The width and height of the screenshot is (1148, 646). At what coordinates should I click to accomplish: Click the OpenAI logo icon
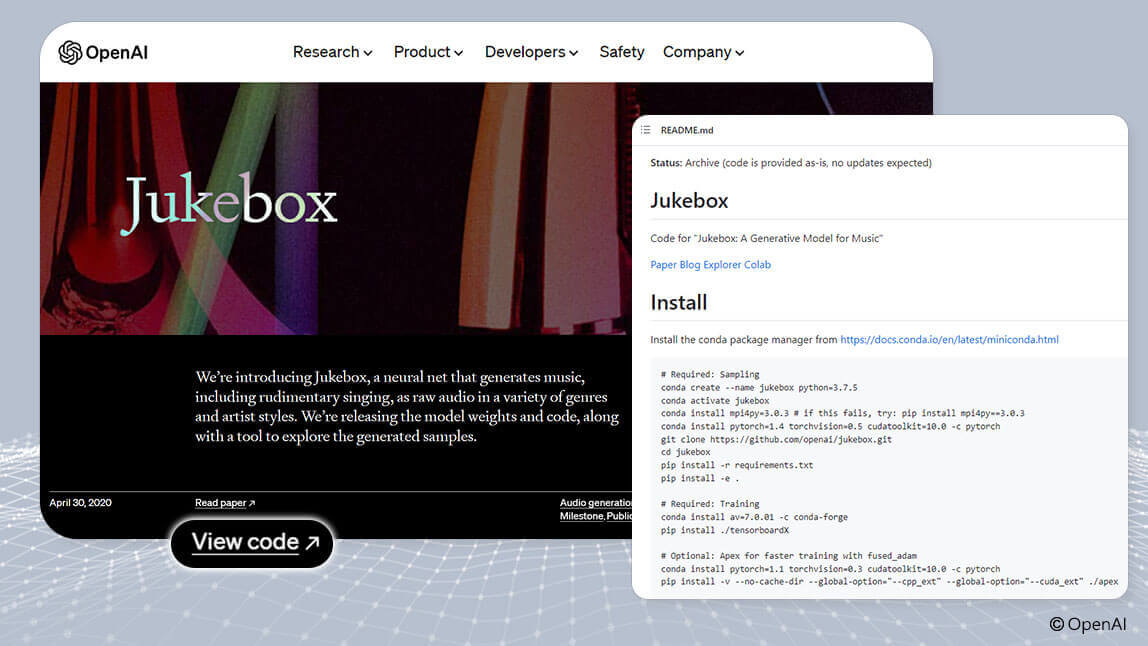[x=70, y=52]
